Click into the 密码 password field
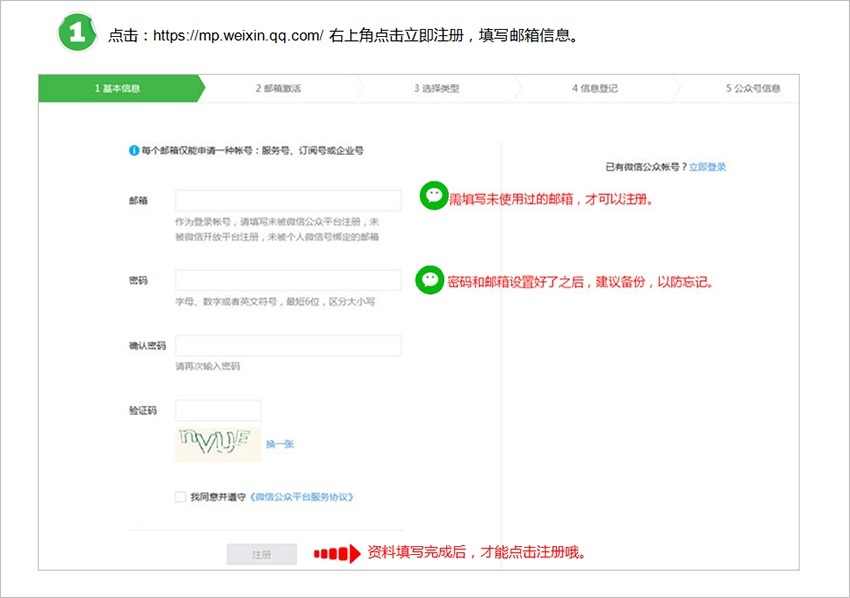The width and height of the screenshot is (850, 598). 288,280
